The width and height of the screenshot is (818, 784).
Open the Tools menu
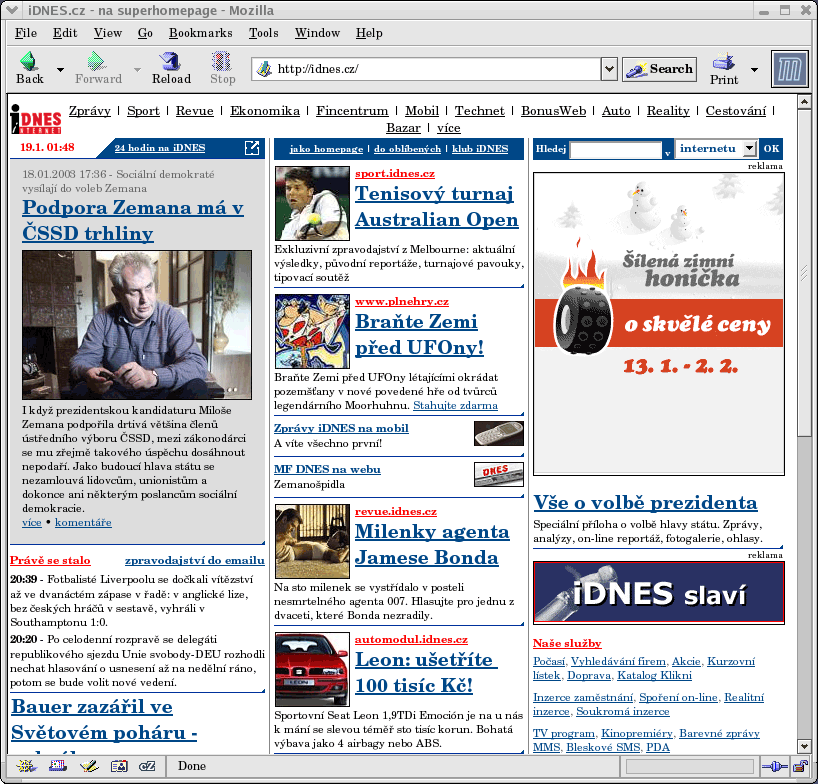point(263,33)
